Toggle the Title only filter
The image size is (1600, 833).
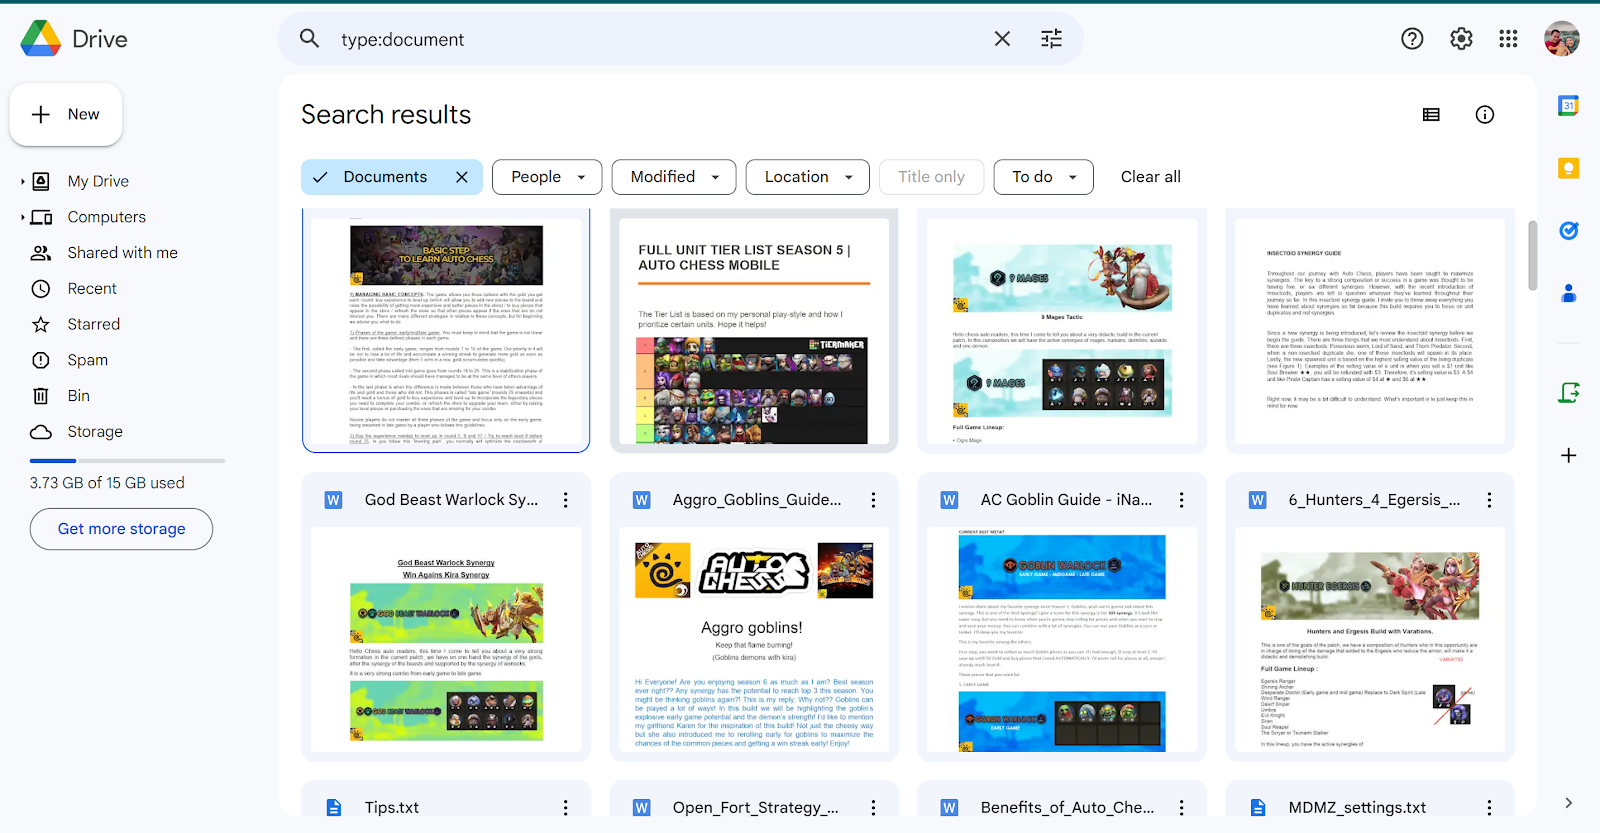tap(931, 177)
